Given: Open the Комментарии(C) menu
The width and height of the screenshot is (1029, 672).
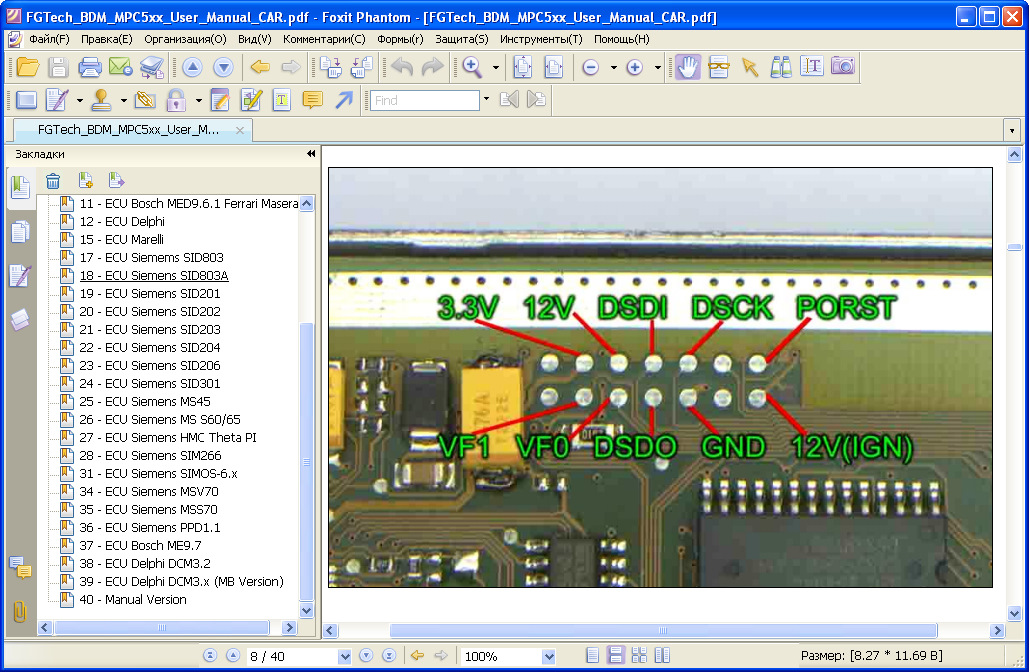Looking at the screenshot, I should [324, 39].
